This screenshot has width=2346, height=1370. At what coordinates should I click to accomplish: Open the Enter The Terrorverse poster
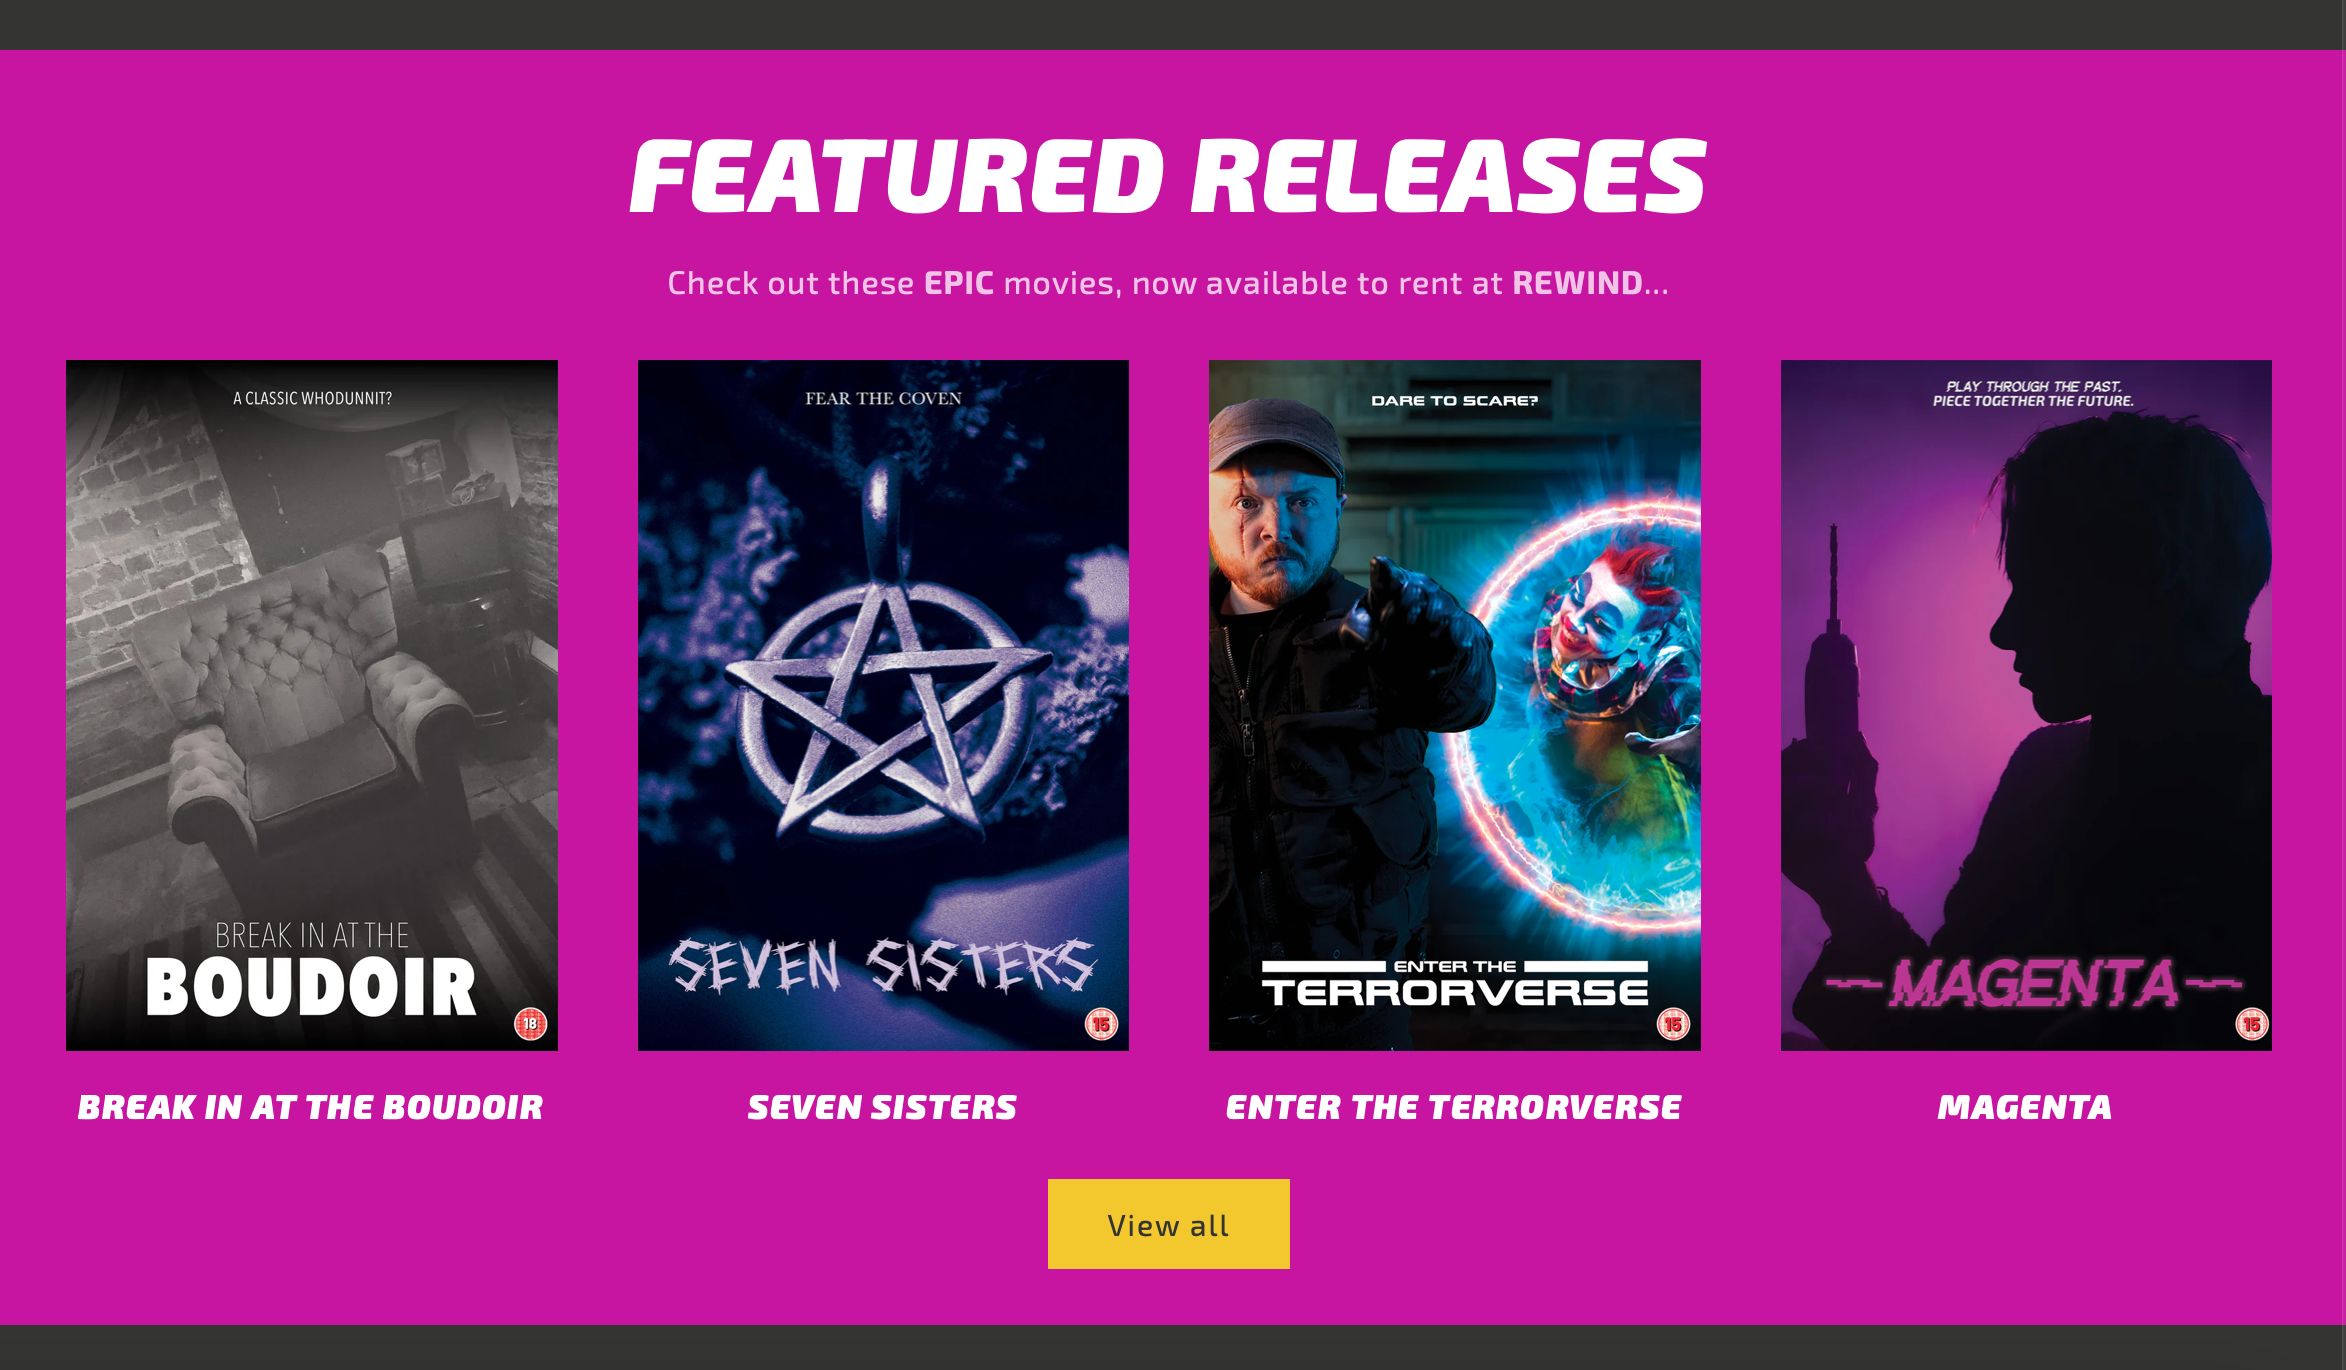point(1455,705)
